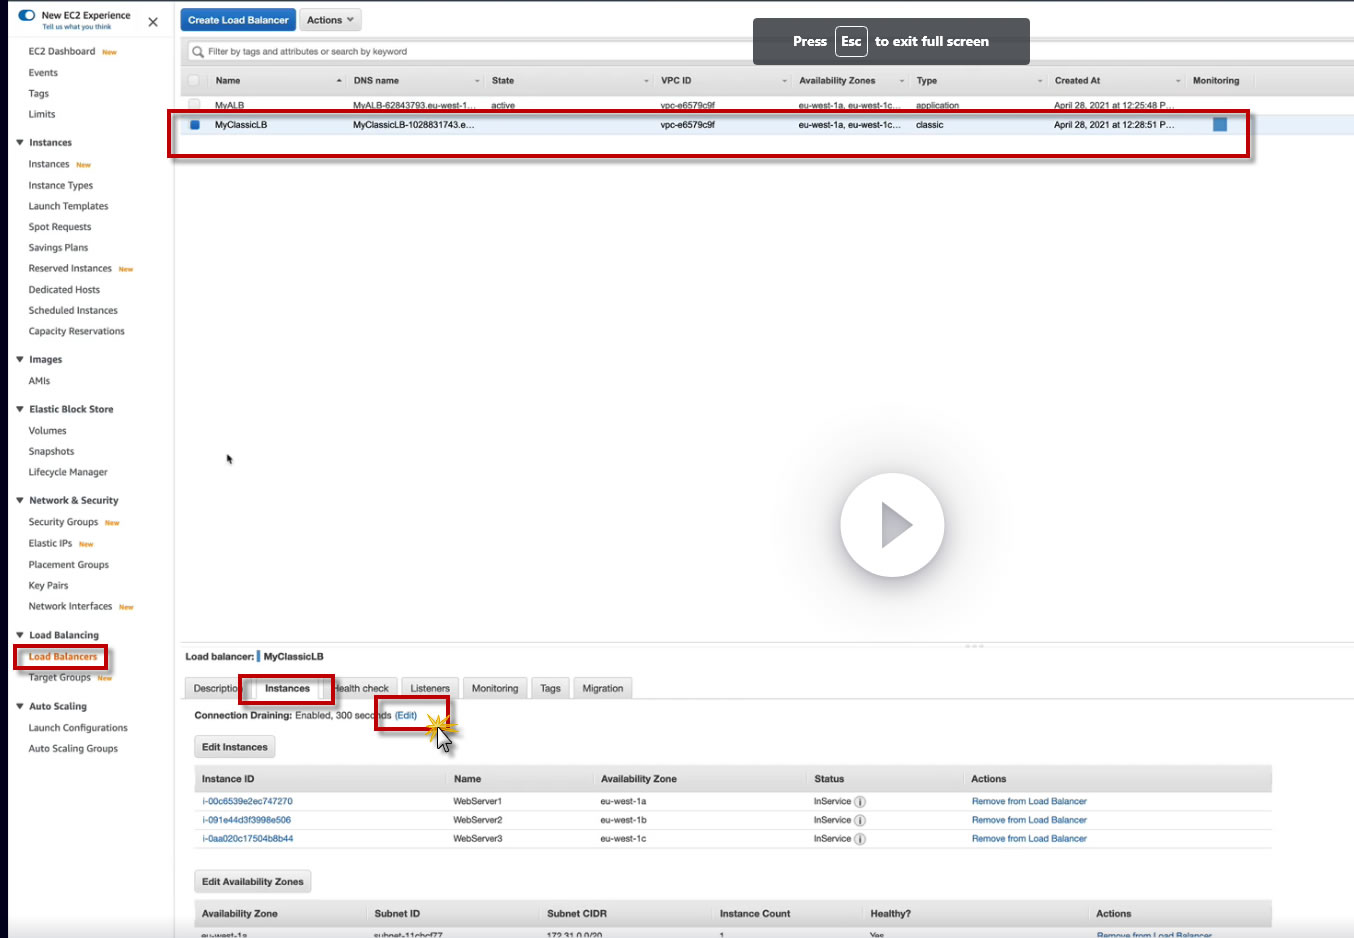1354x938 pixels.
Task: Click the Edit Instances button
Action: coord(235,747)
